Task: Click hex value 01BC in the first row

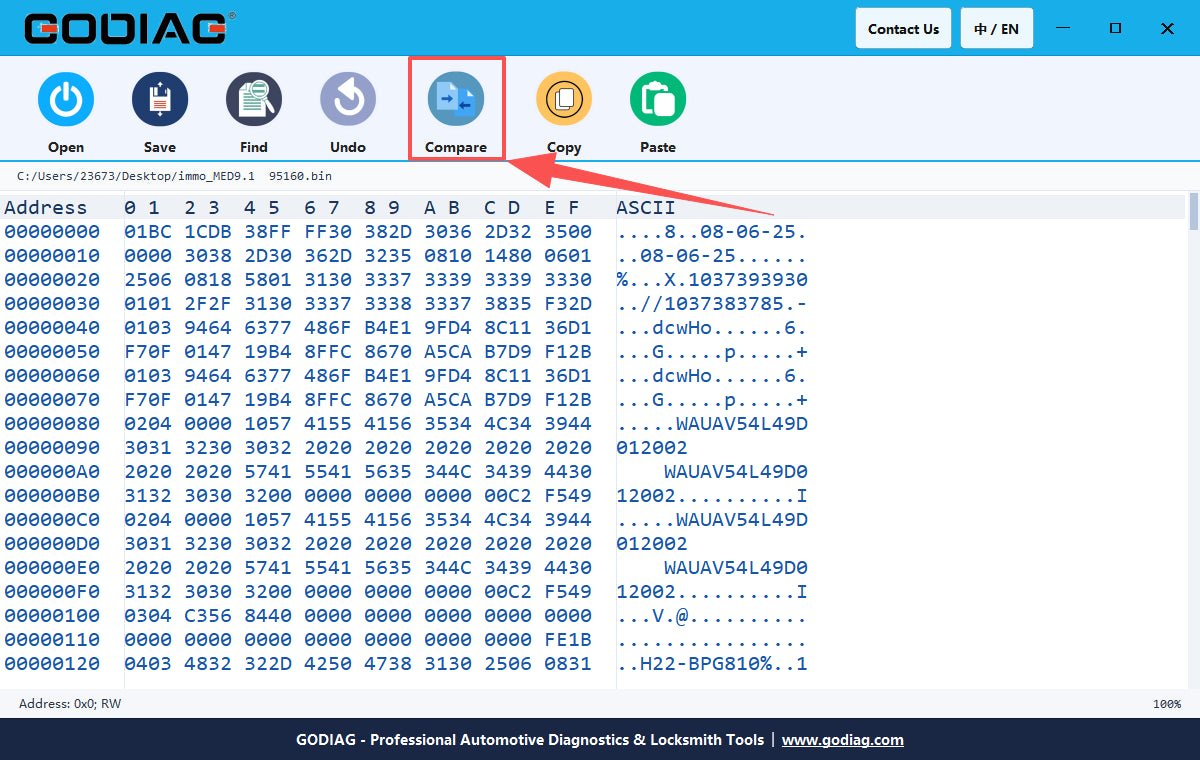Action: coord(148,232)
